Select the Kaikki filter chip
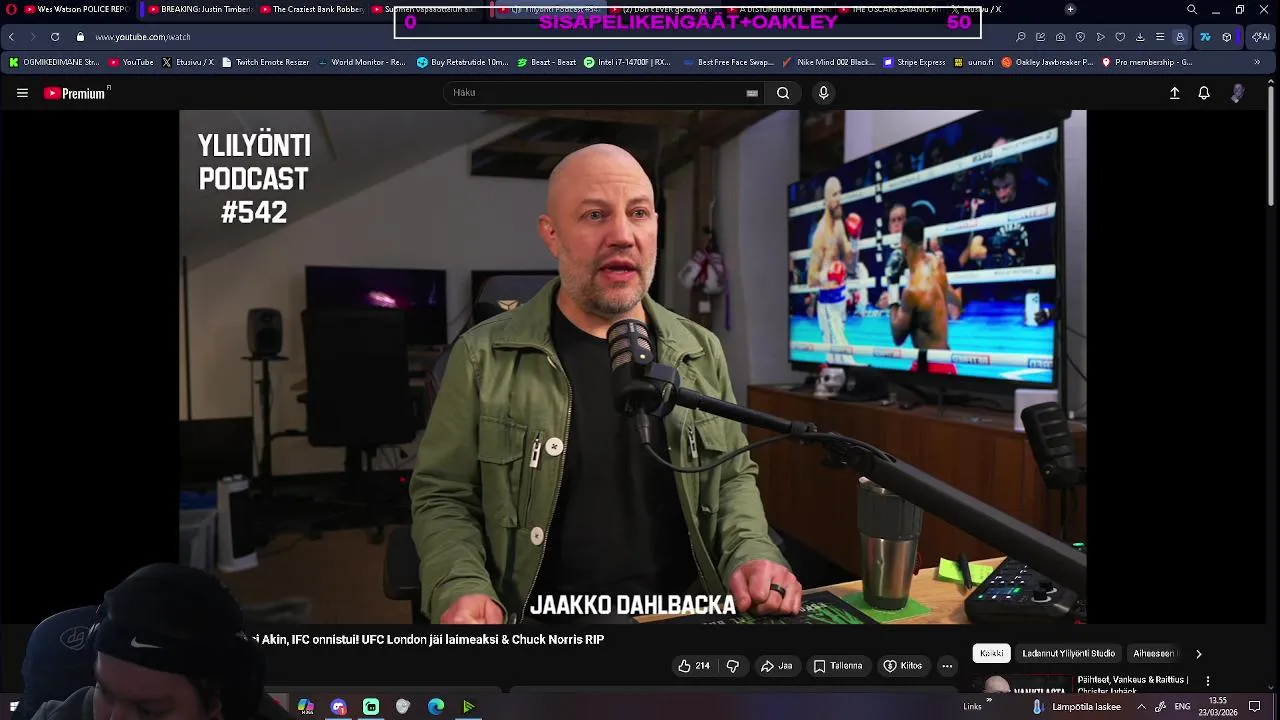Viewport: 1280px width, 720px height. (992, 654)
